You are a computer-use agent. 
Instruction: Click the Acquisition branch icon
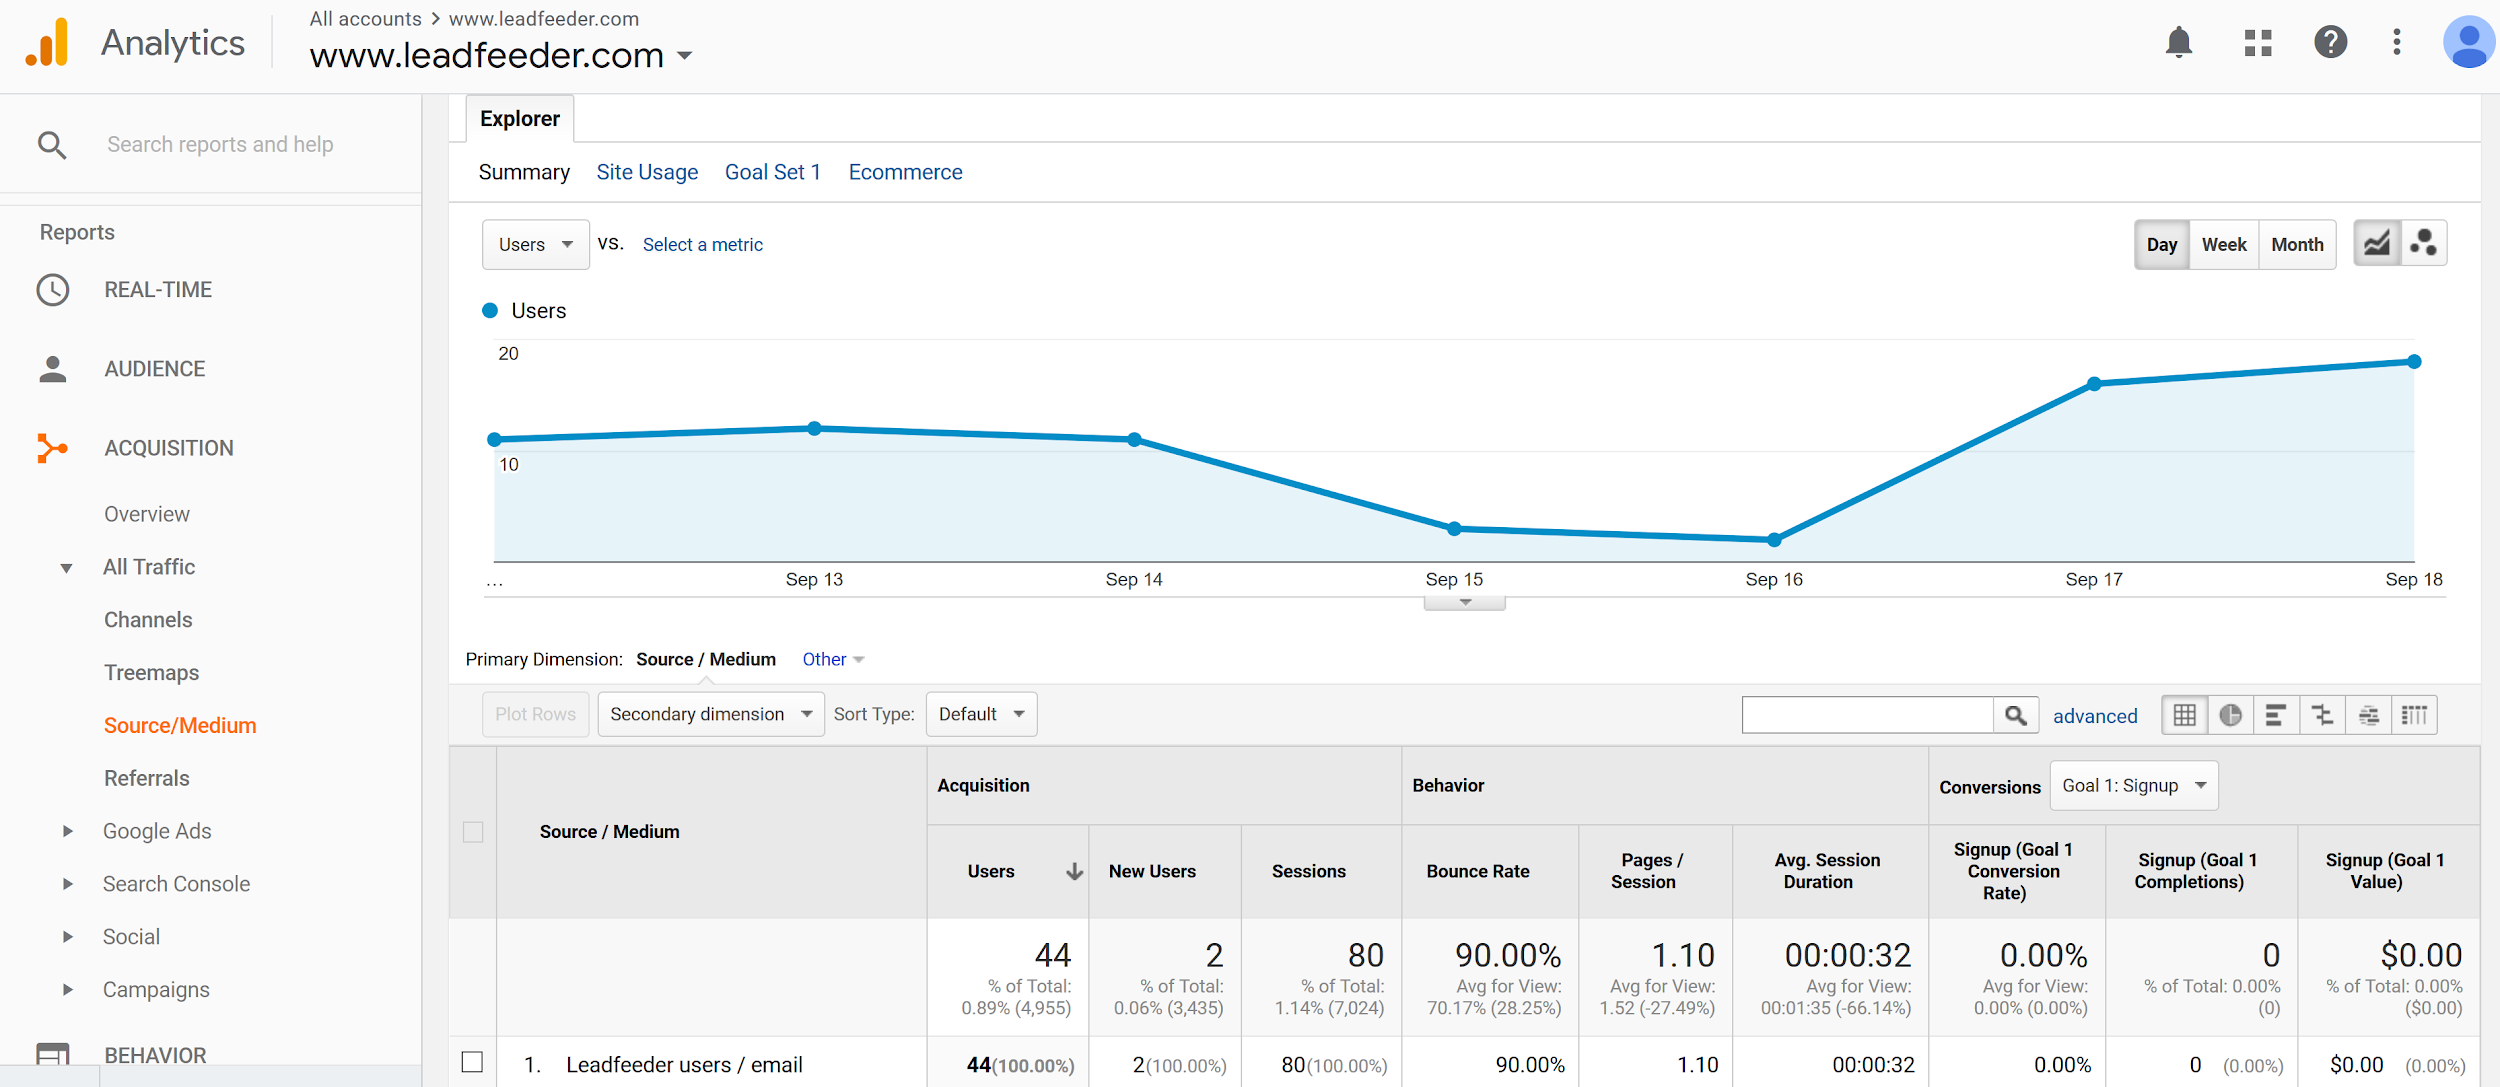coord(52,448)
